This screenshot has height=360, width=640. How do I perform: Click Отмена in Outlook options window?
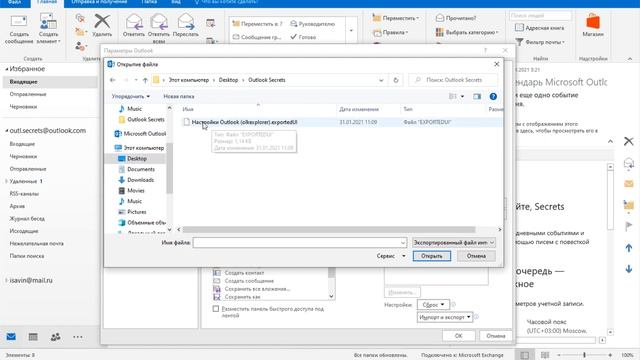pyautogui.click(x=496, y=336)
